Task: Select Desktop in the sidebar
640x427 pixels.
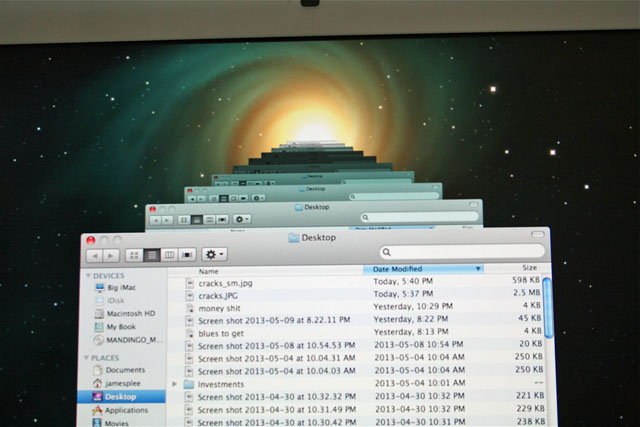Action: [121, 397]
